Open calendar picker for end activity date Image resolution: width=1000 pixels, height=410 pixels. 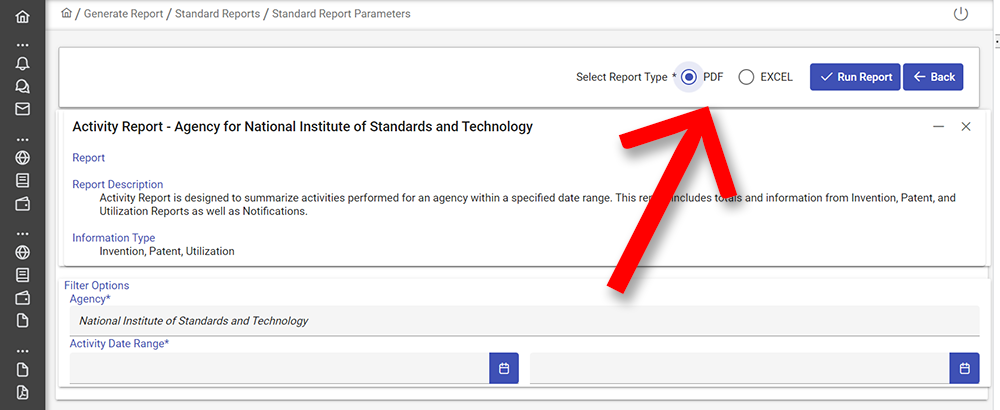tap(964, 368)
